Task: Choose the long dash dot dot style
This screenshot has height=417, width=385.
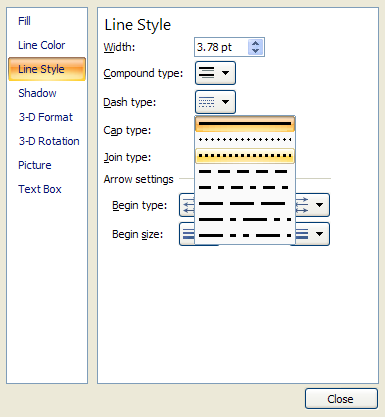Action: click(245, 235)
